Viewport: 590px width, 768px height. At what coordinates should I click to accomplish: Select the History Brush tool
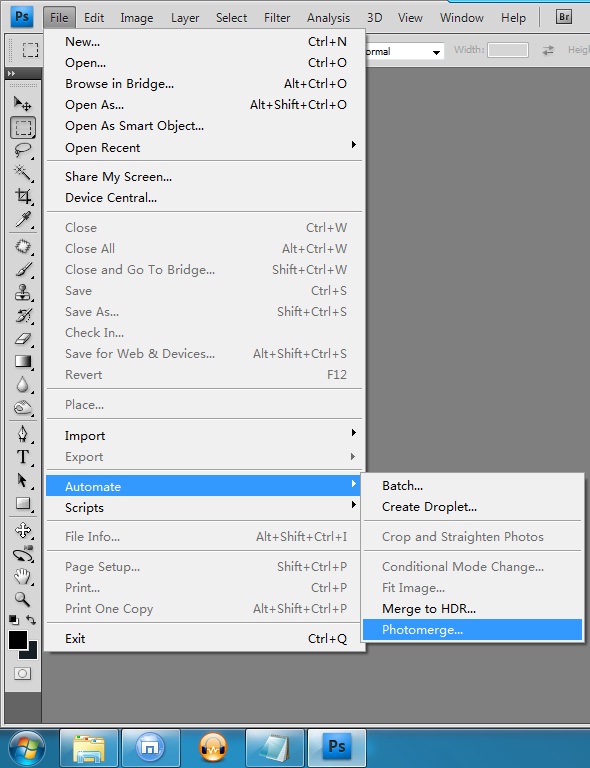point(23,315)
